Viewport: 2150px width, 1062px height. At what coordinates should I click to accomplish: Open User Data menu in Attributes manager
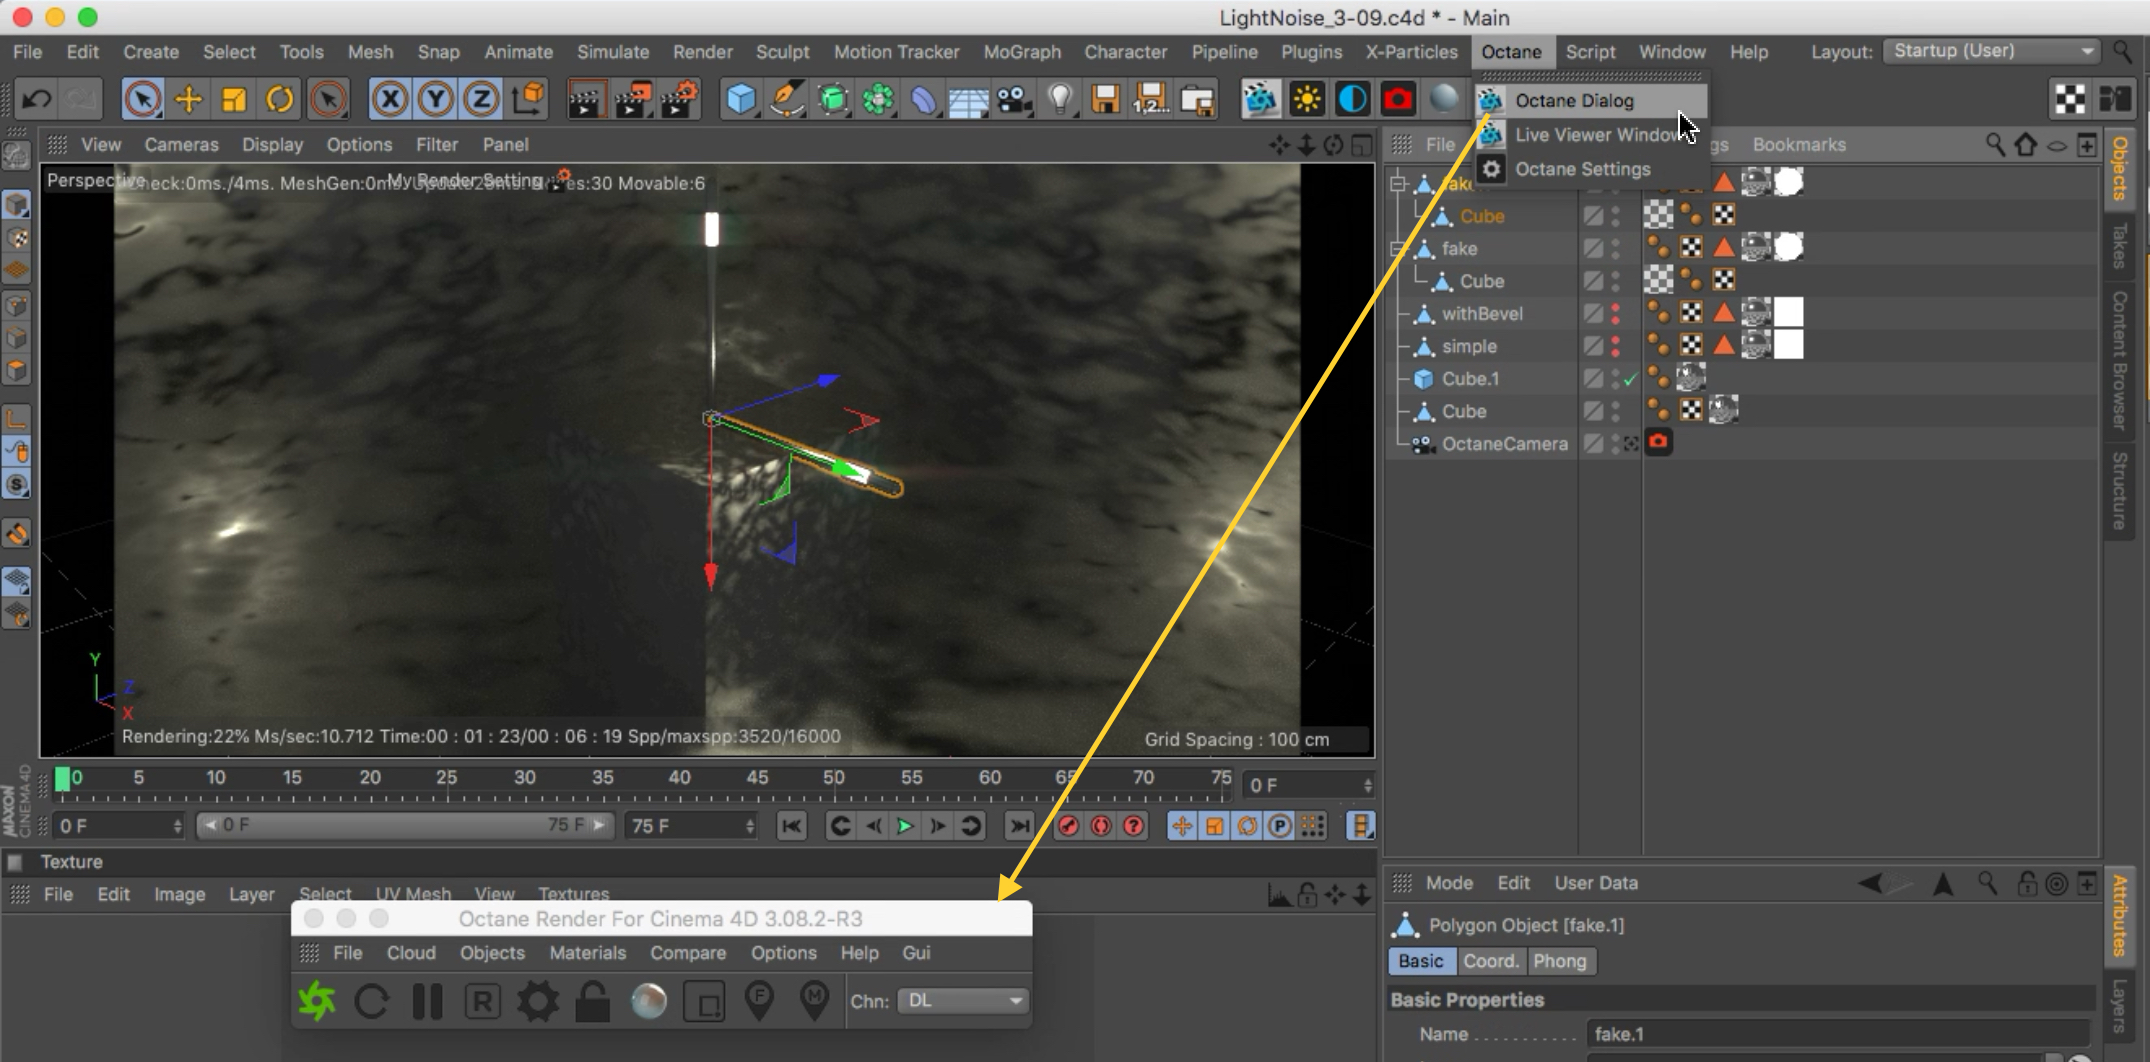(x=1595, y=883)
